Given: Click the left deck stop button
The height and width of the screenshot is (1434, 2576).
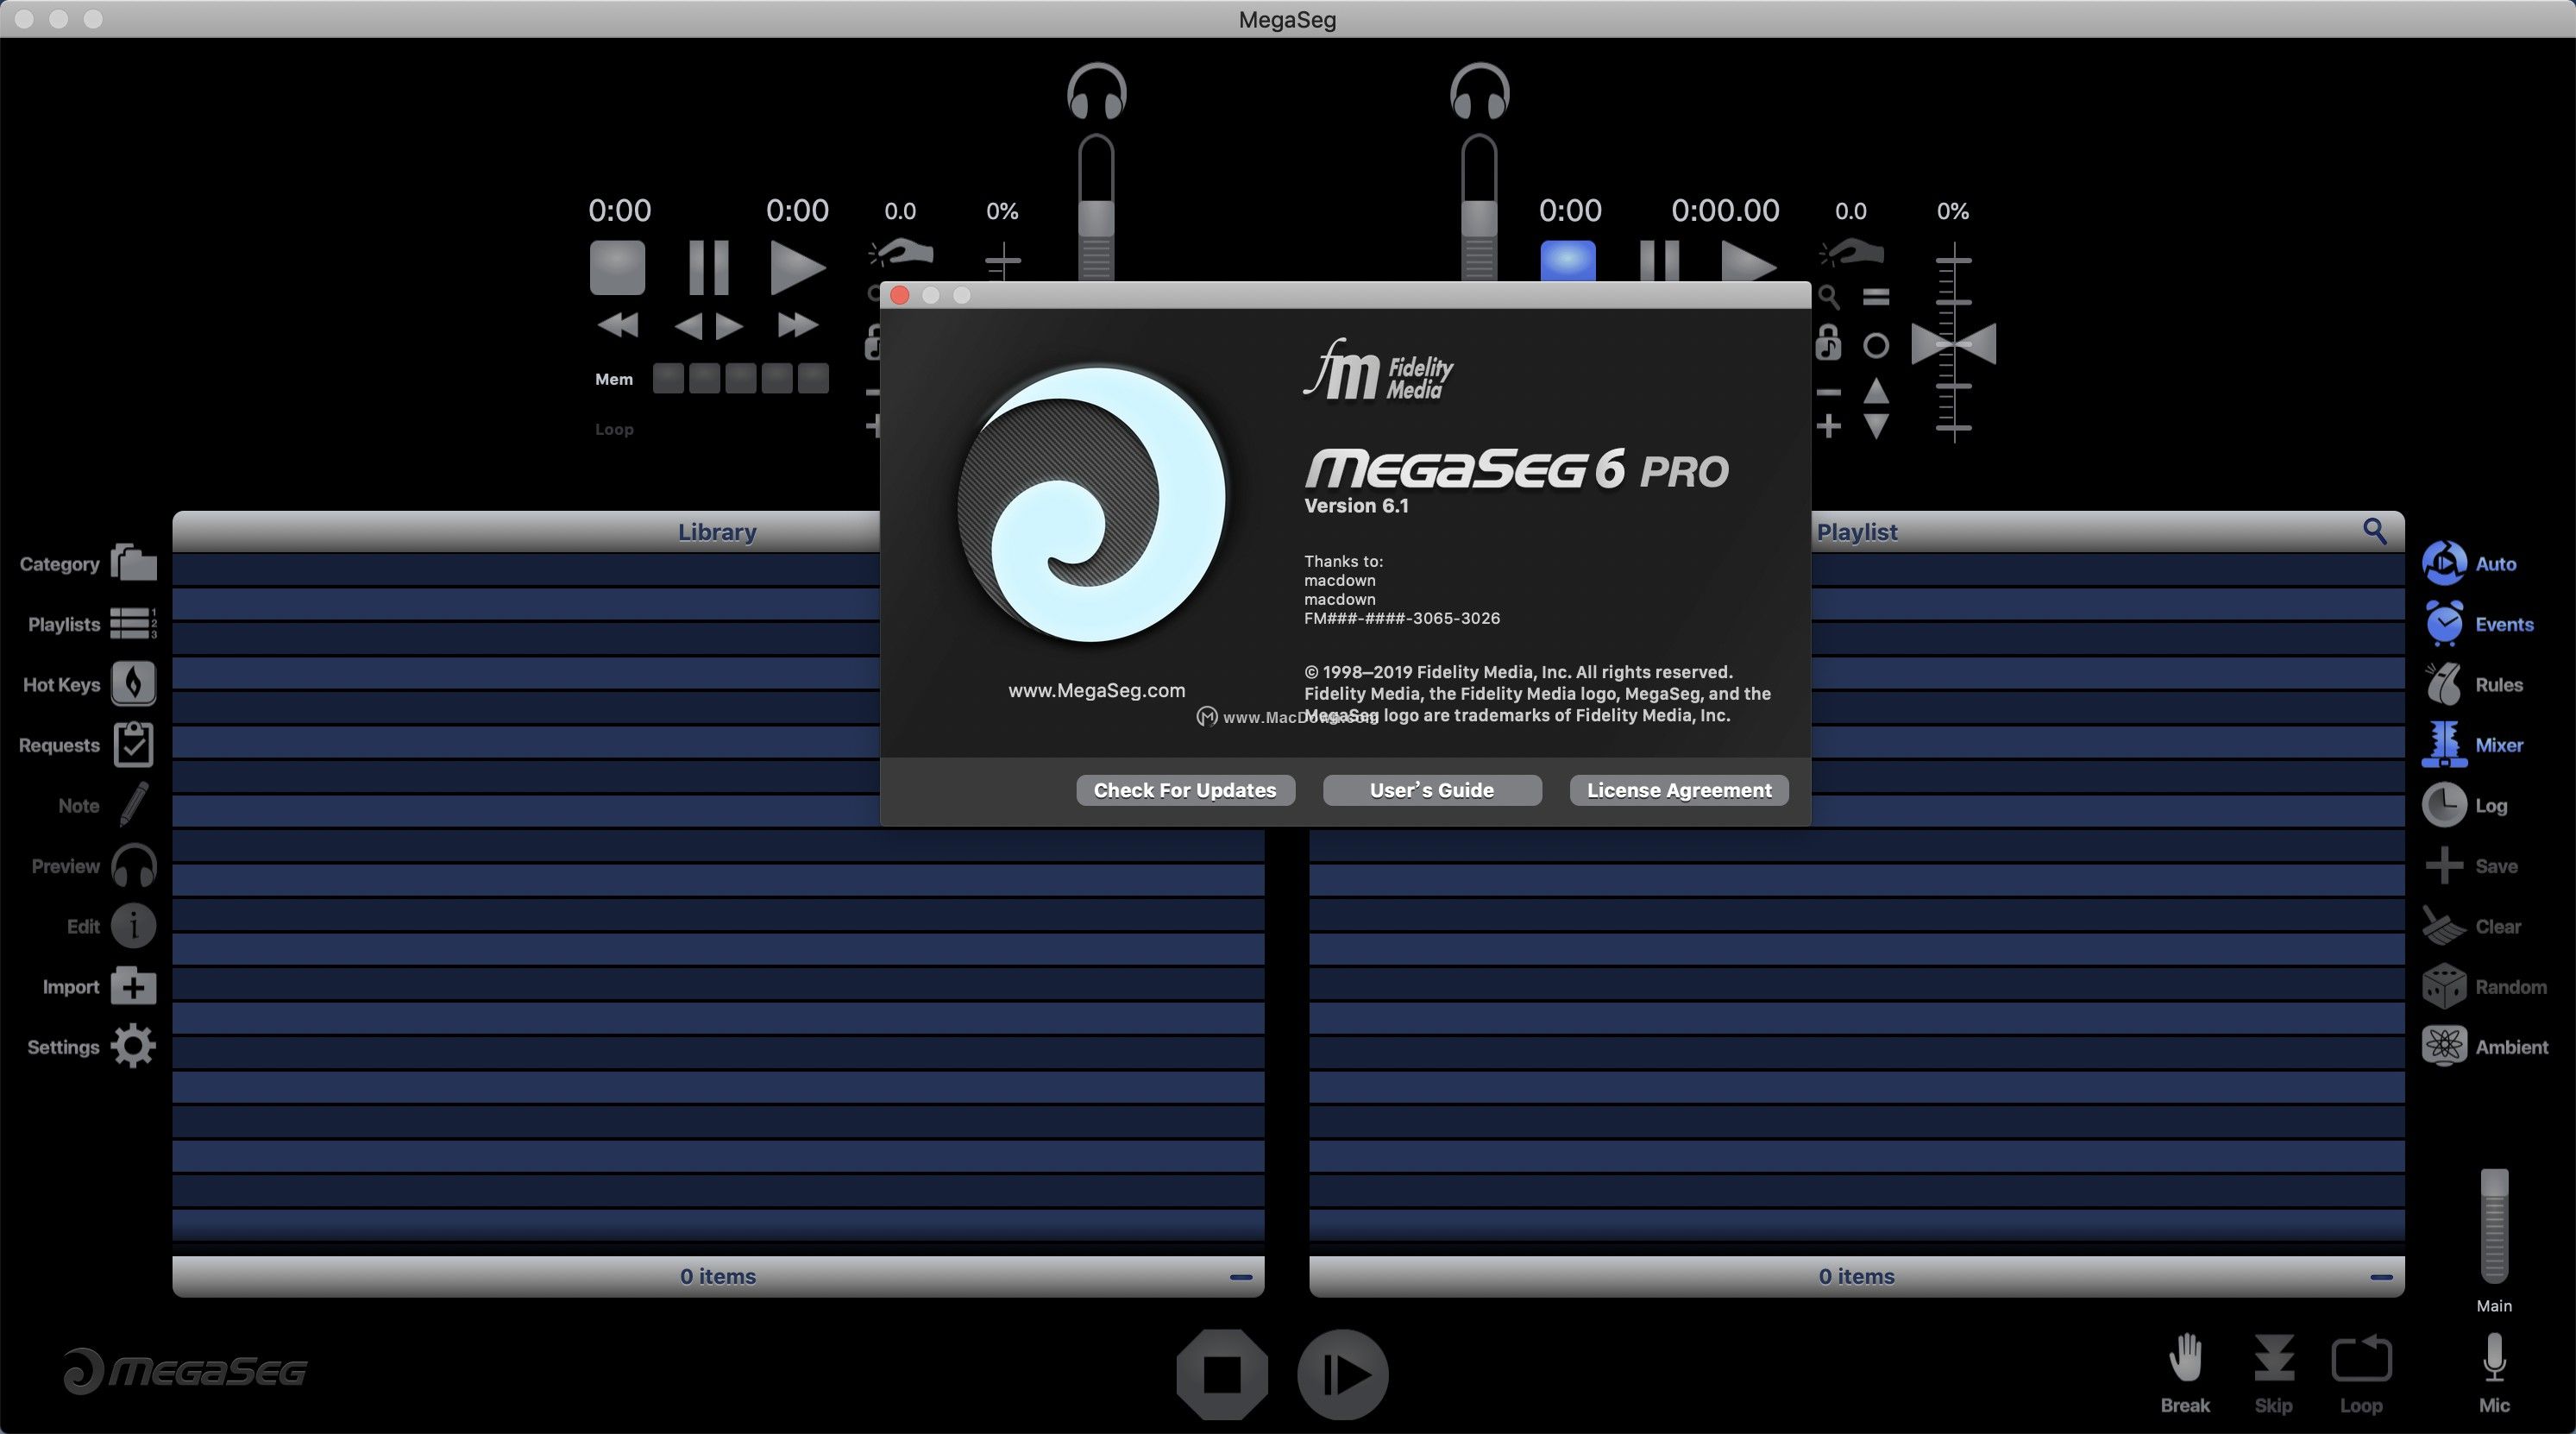Looking at the screenshot, I should [617, 267].
